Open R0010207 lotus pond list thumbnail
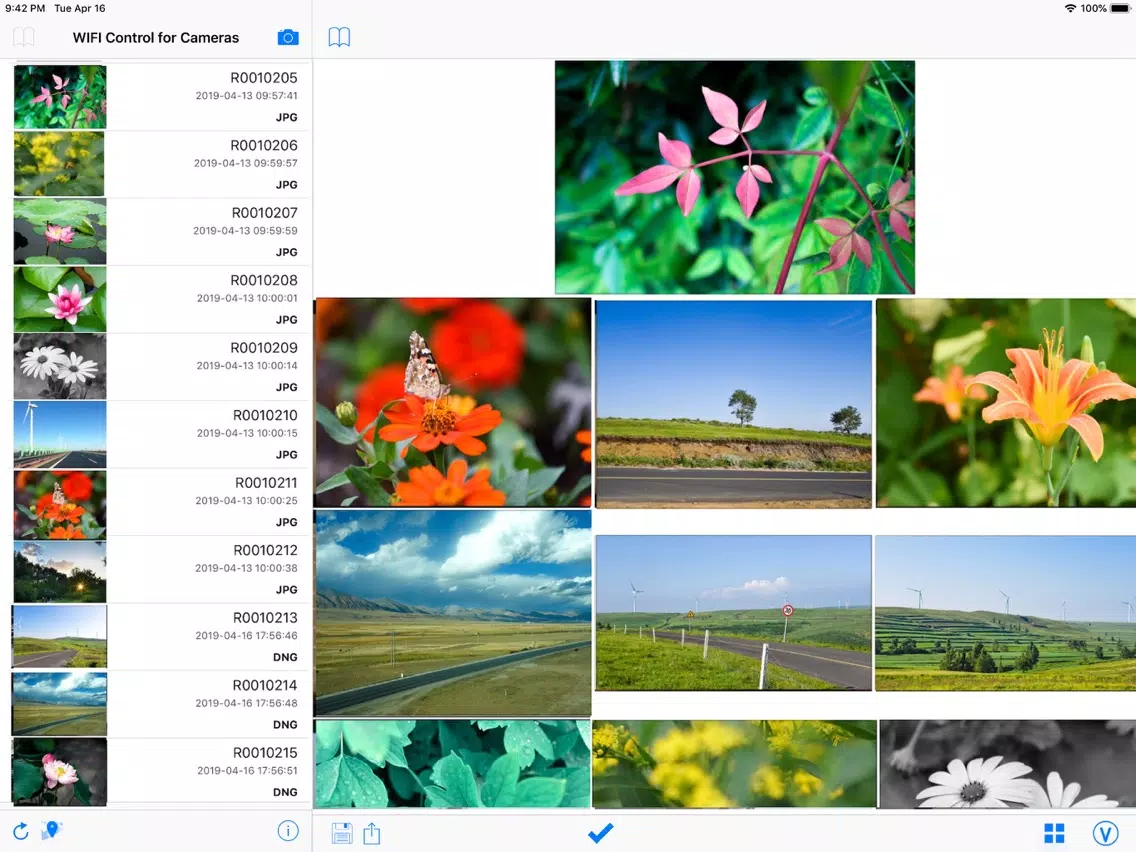1136x852 pixels. pos(60,232)
